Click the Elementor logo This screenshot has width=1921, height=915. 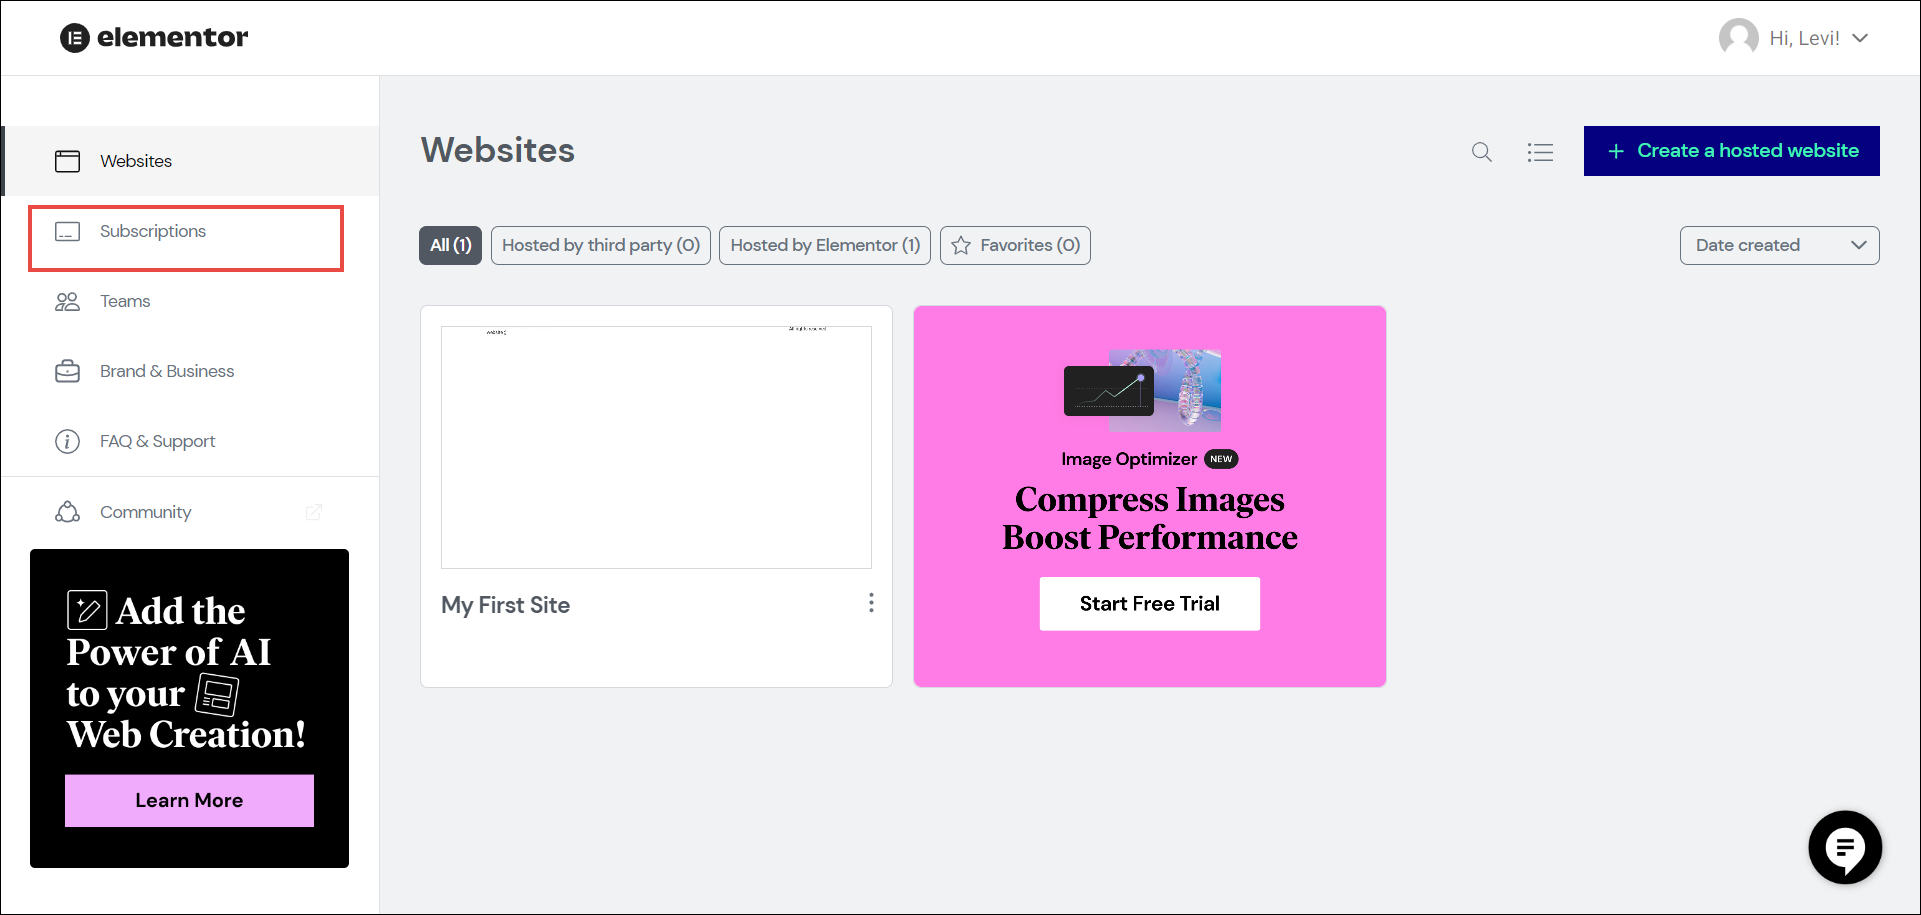click(x=154, y=38)
